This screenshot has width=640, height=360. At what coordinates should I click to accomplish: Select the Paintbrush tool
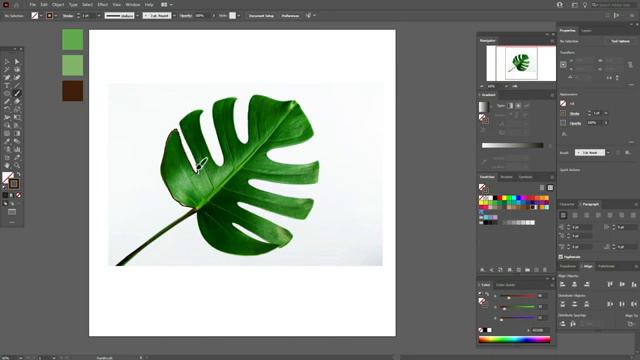(17, 93)
